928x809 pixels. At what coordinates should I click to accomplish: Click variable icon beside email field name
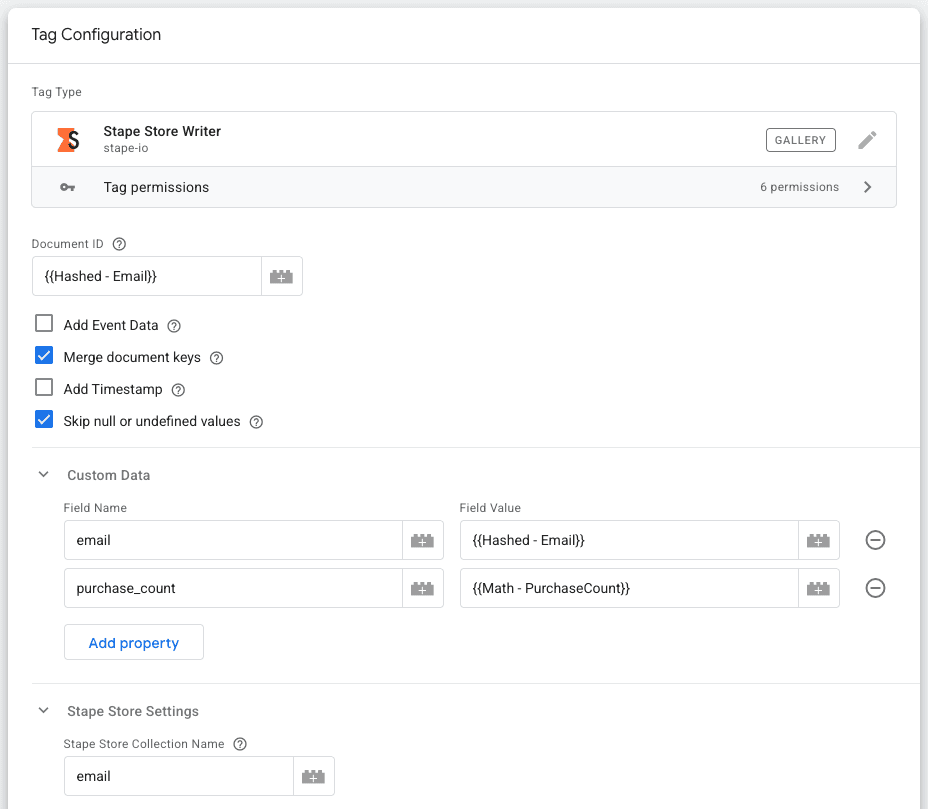422,540
